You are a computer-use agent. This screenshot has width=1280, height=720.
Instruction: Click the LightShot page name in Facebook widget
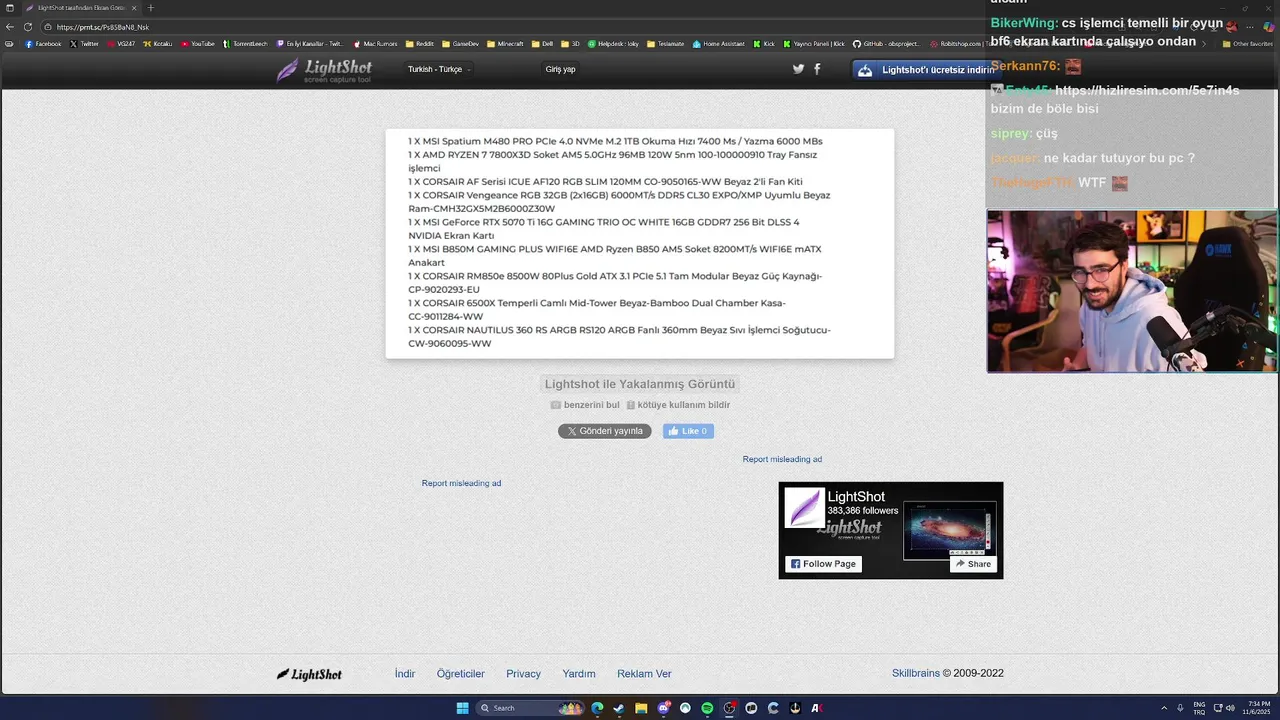tap(856, 497)
